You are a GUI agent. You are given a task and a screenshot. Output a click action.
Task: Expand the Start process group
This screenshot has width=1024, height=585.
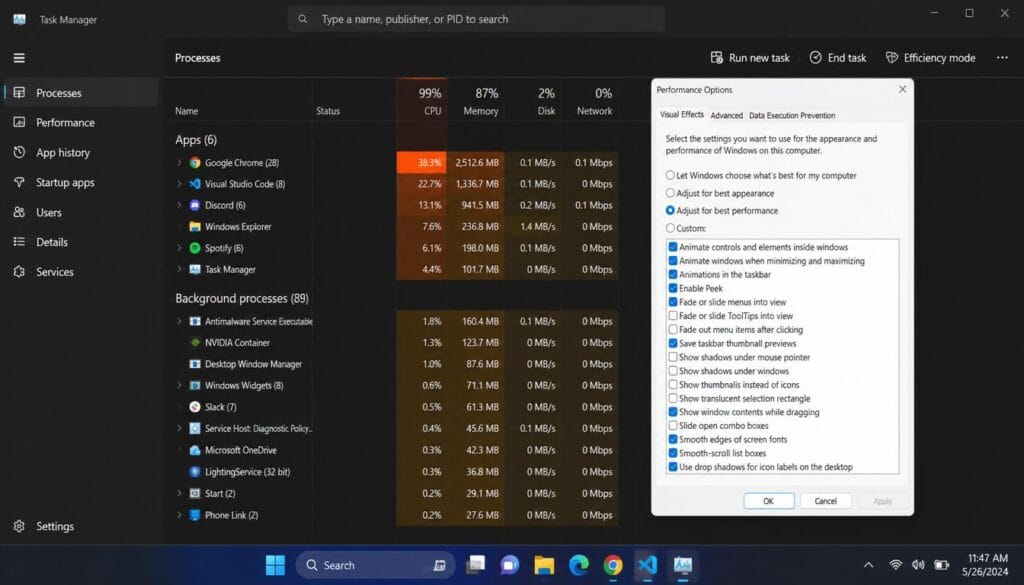179,493
